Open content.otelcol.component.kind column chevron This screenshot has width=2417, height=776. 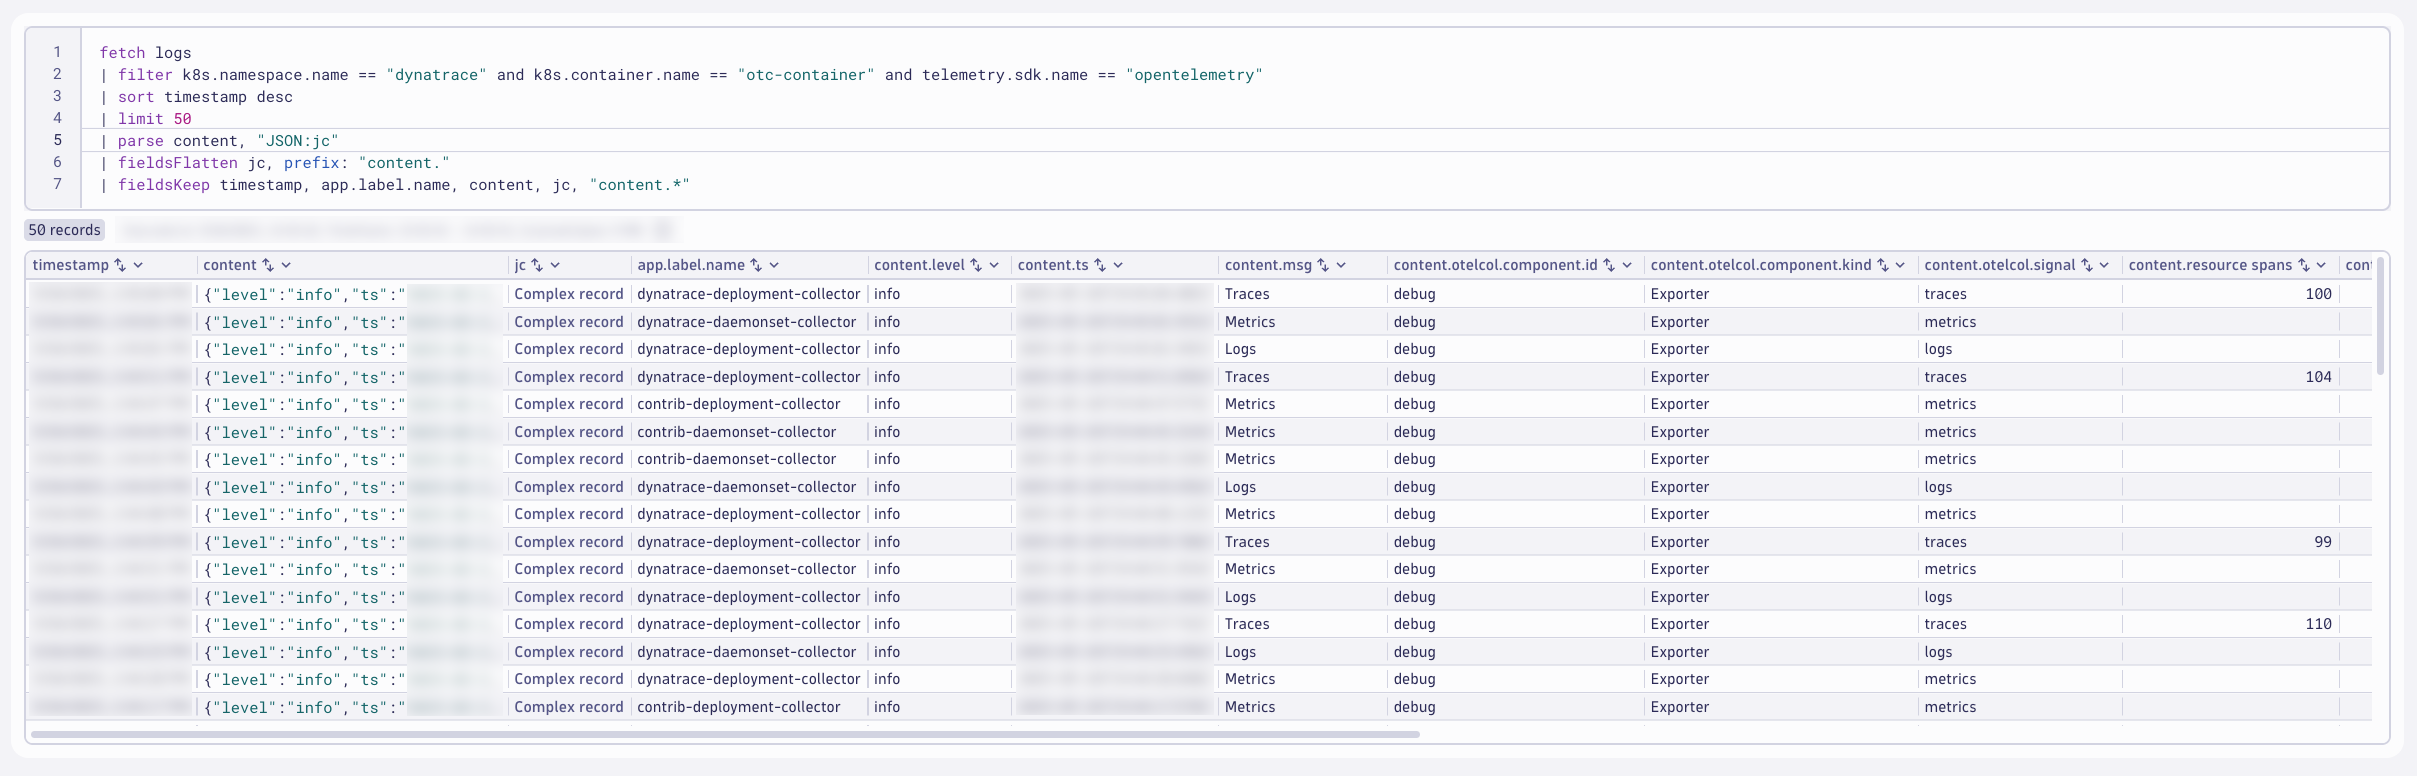1900,265
